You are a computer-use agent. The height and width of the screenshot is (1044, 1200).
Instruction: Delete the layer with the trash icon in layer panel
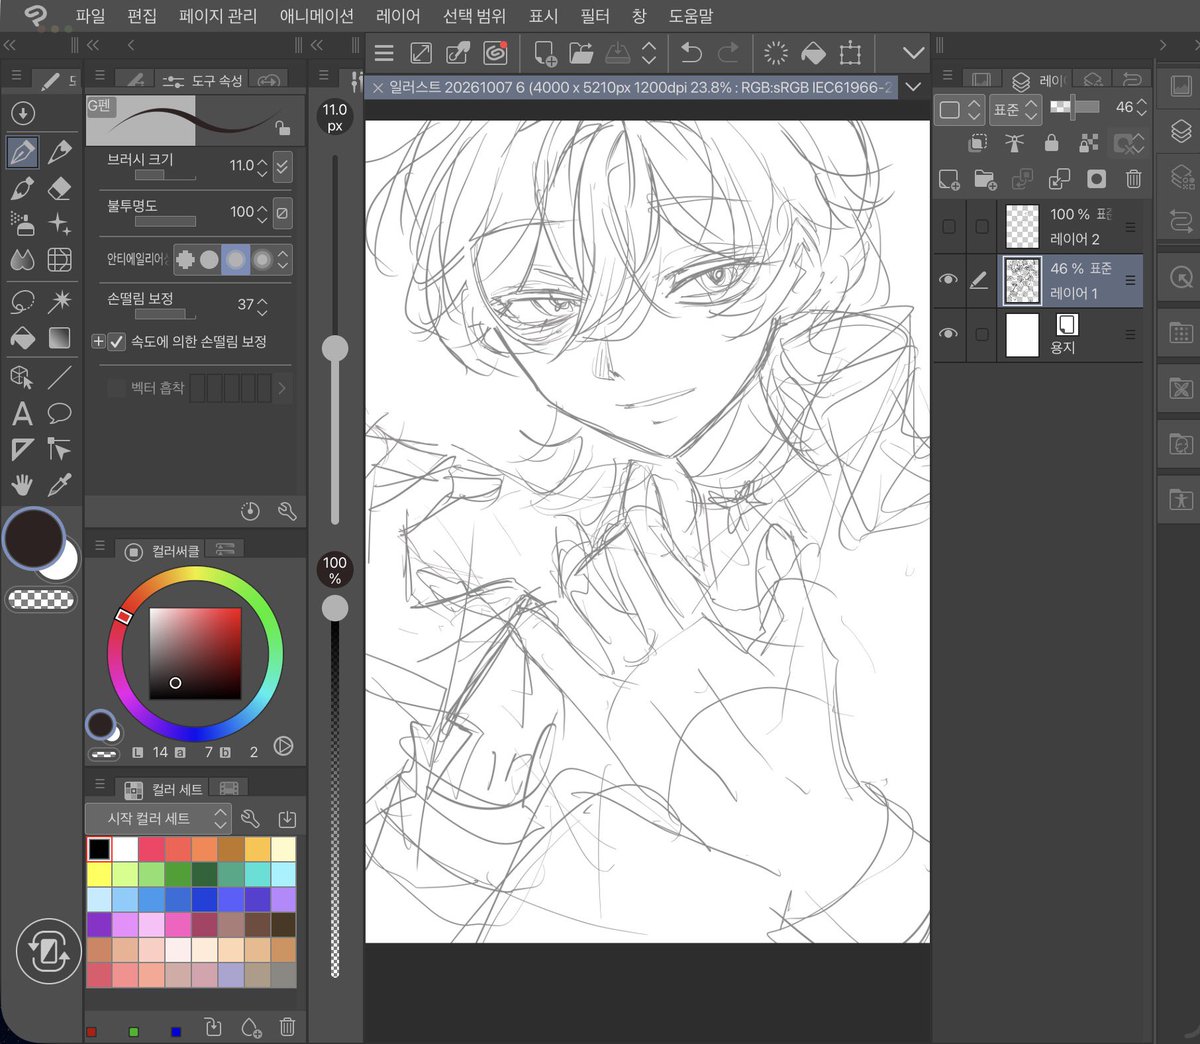pos(1133,179)
